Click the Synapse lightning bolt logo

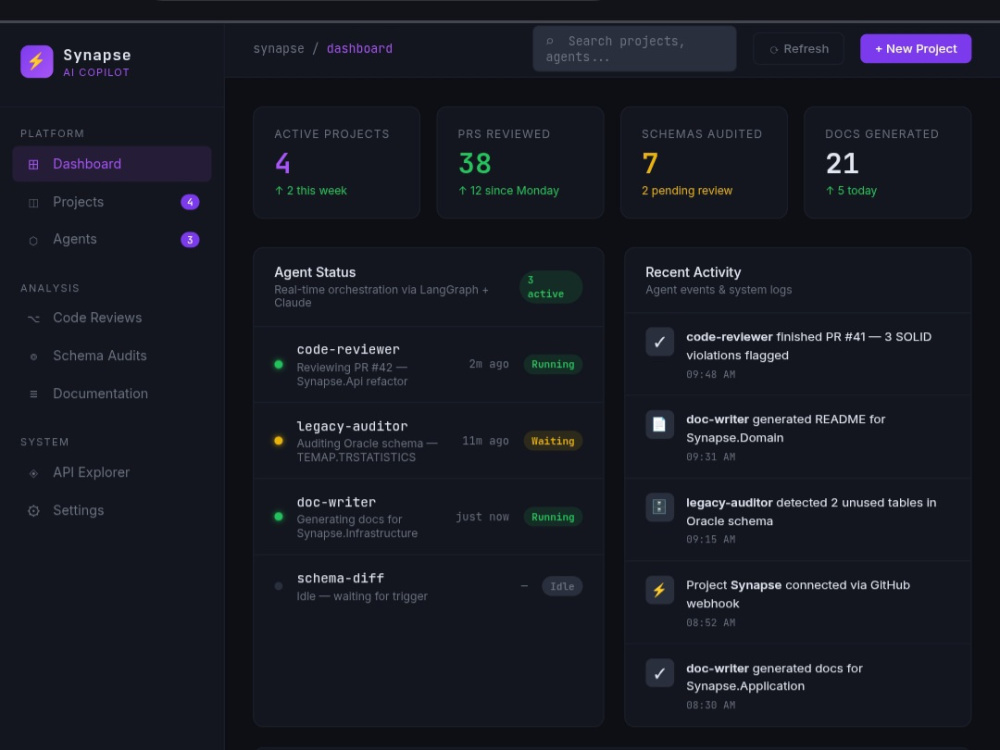(x=36, y=61)
